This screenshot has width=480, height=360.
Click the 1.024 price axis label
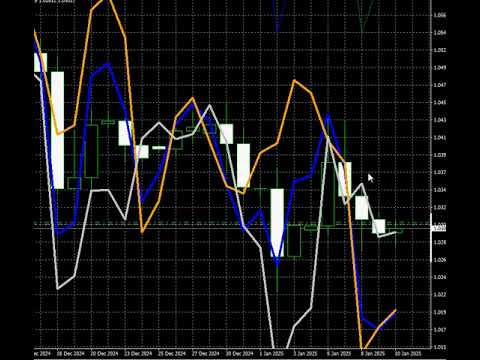(439, 277)
